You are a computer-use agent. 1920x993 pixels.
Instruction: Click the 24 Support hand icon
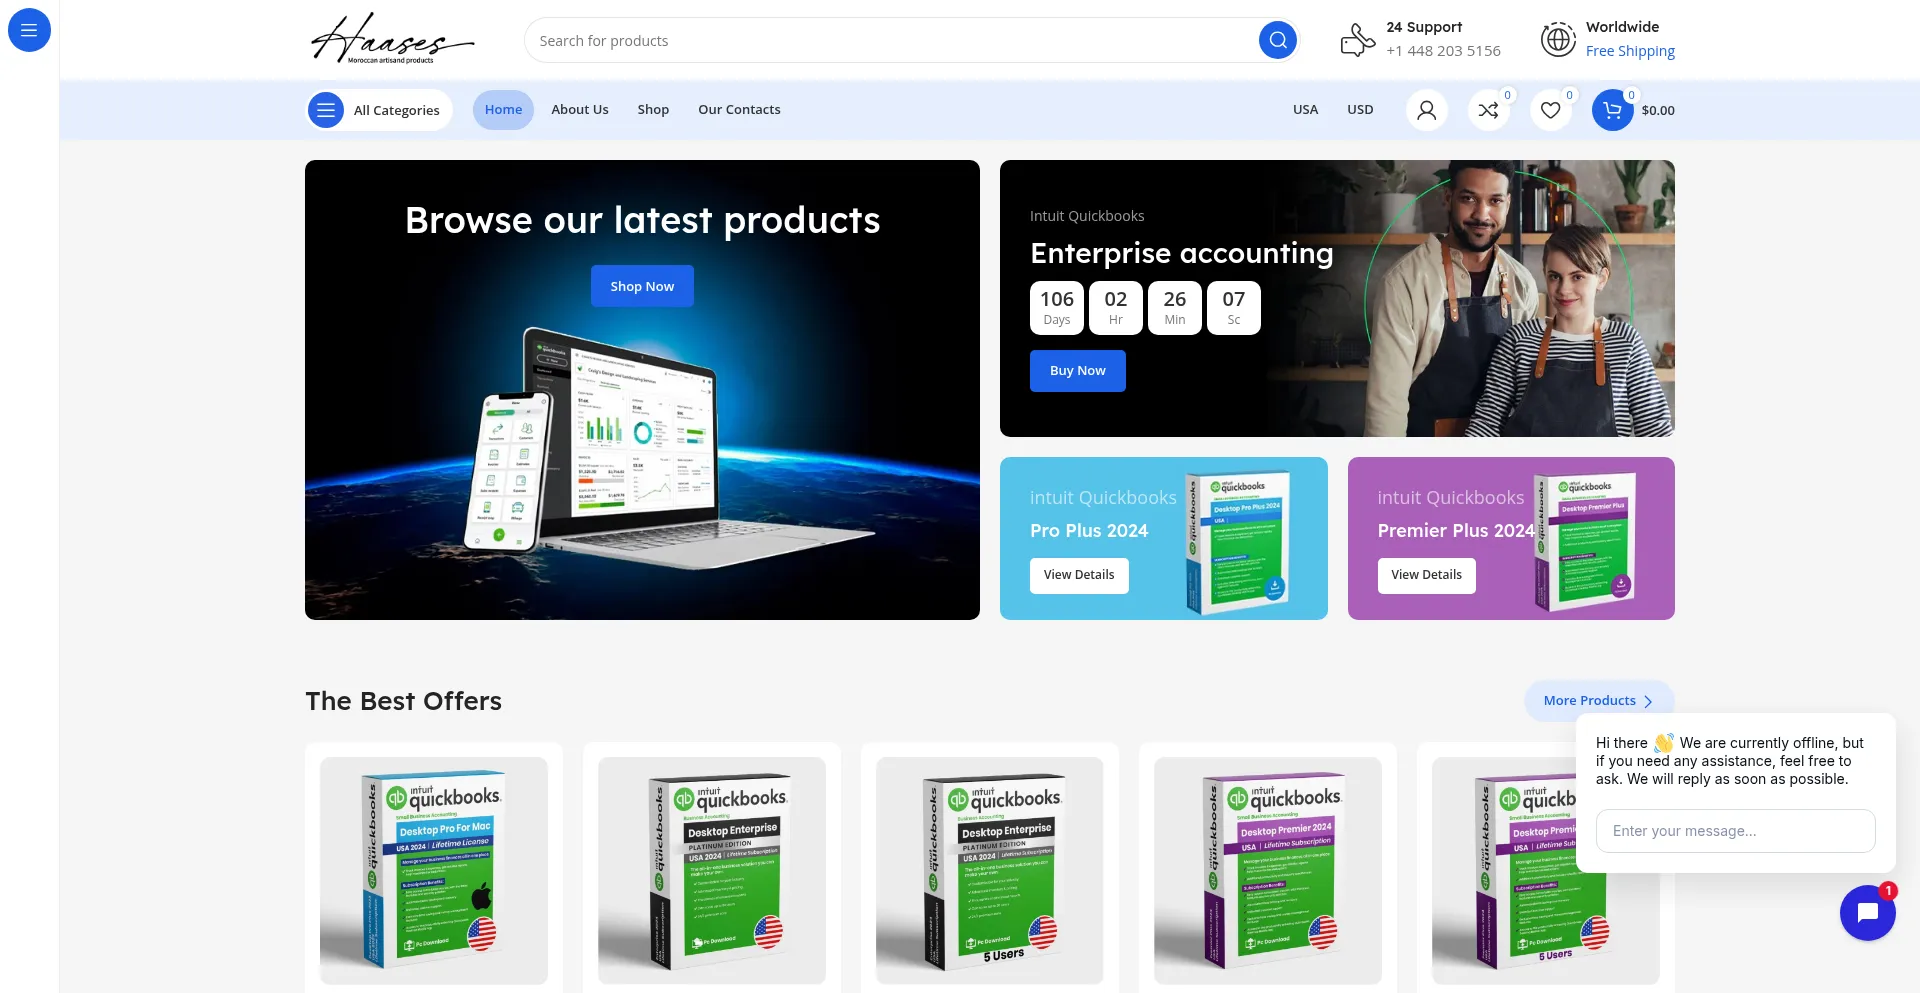[x=1357, y=40]
